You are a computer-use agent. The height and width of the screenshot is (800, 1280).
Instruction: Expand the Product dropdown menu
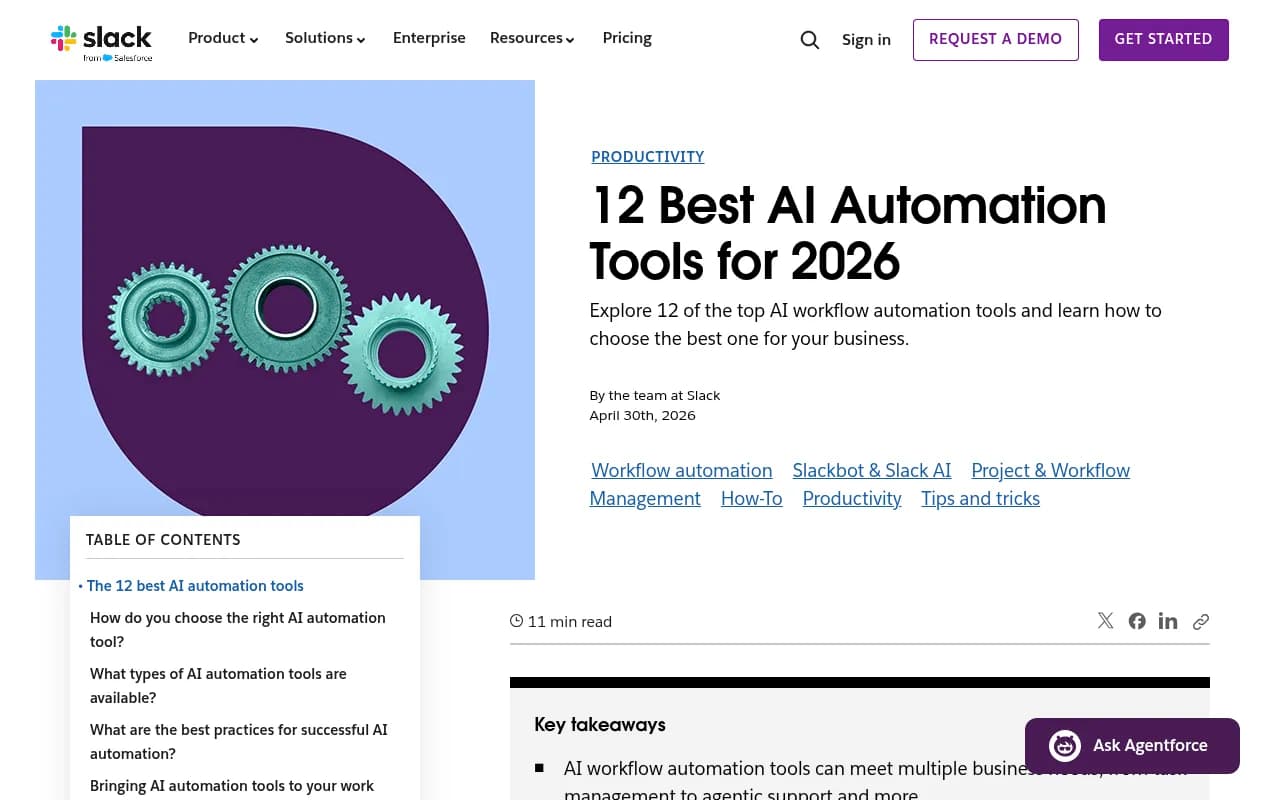pyautogui.click(x=224, y=38)
